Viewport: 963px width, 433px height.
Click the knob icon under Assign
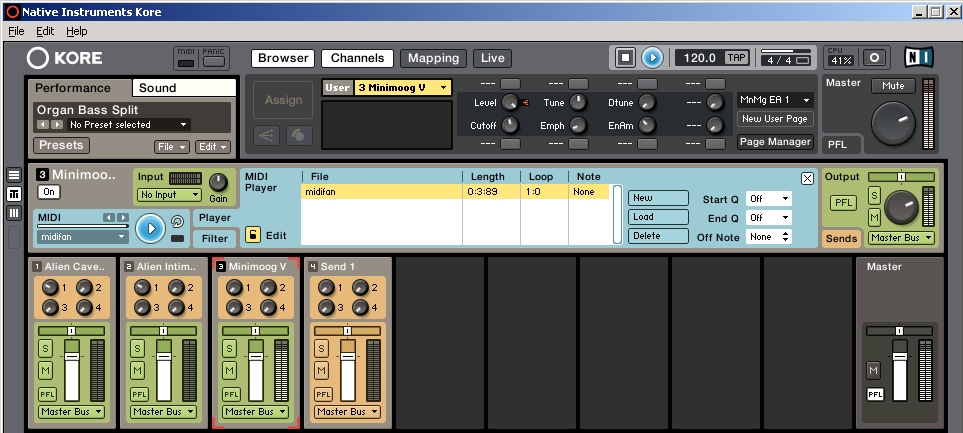point(299,136)
